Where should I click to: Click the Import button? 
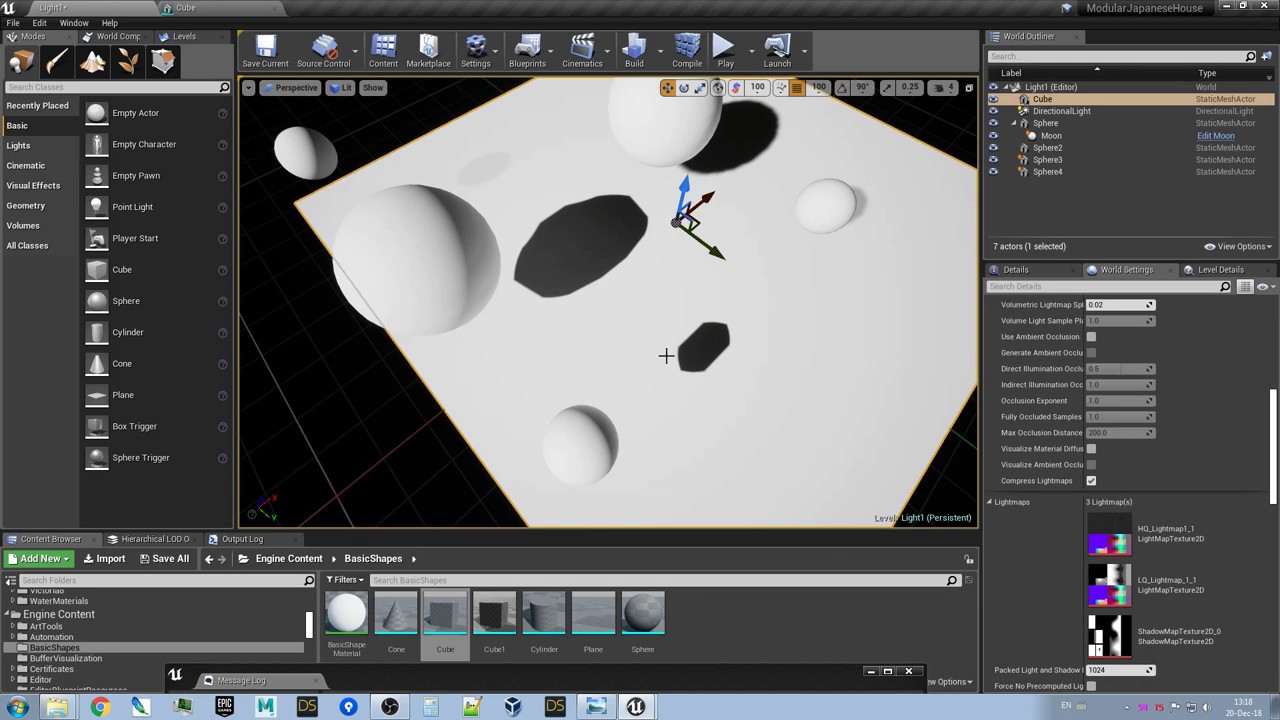(x=104, y=559)
